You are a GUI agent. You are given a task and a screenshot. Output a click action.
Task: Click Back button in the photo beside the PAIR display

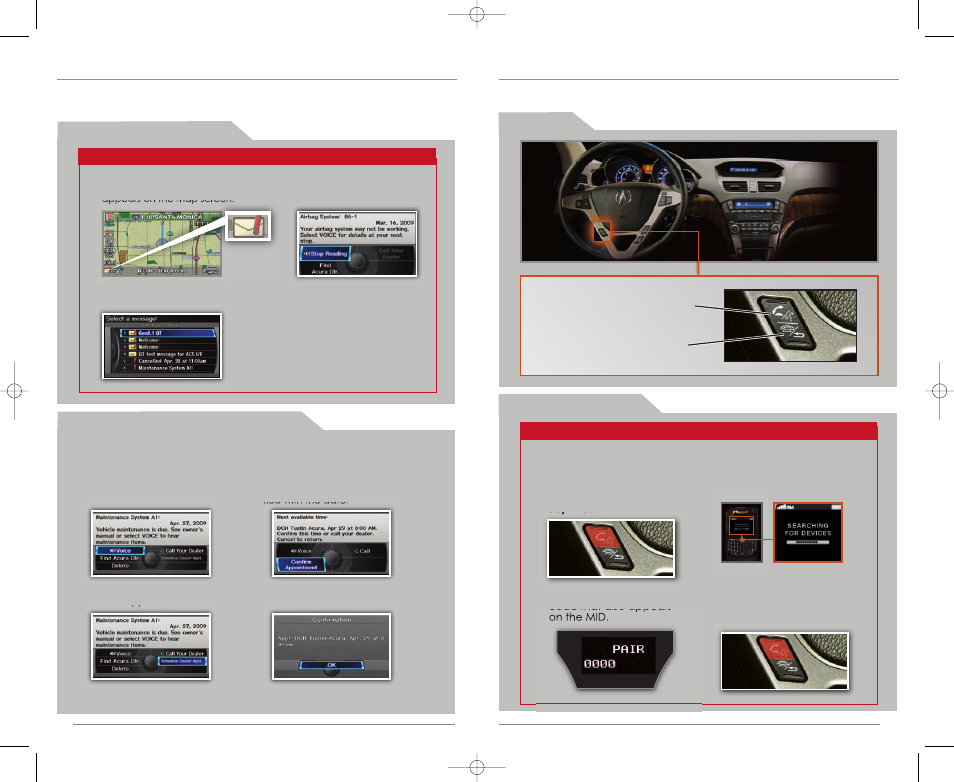[787, 668]
